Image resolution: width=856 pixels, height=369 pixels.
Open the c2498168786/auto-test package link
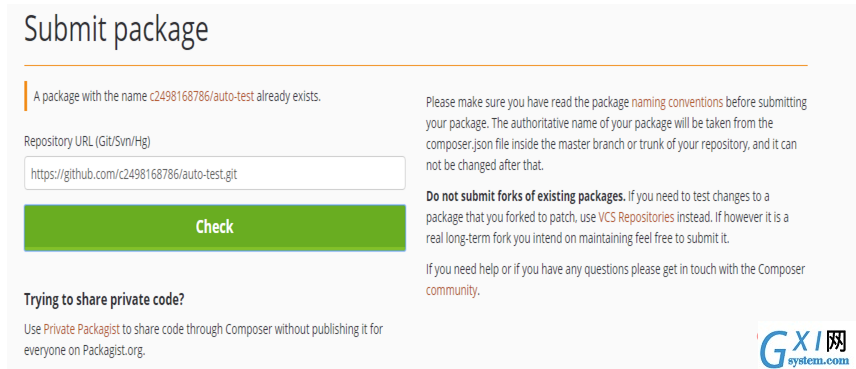(x=201, y=97)
